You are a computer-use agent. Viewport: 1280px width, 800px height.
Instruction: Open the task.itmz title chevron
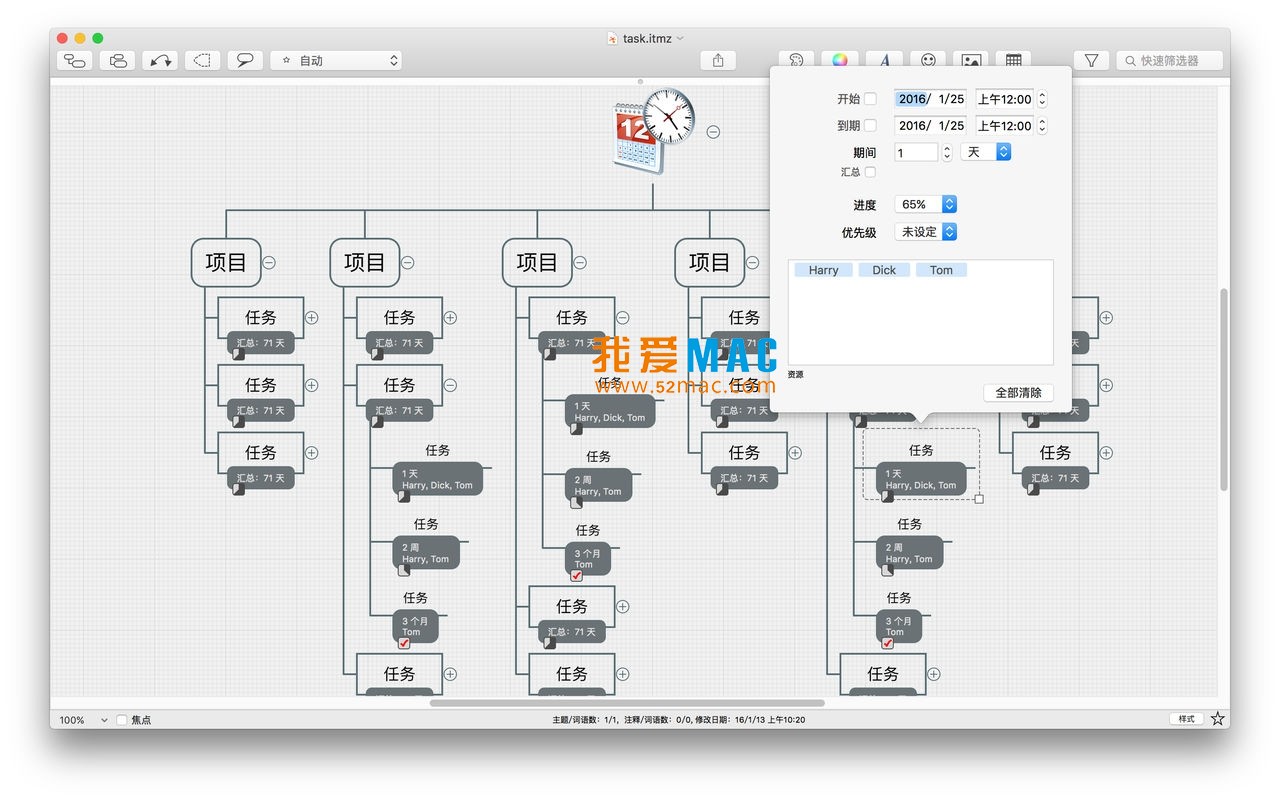click(681, 38)
